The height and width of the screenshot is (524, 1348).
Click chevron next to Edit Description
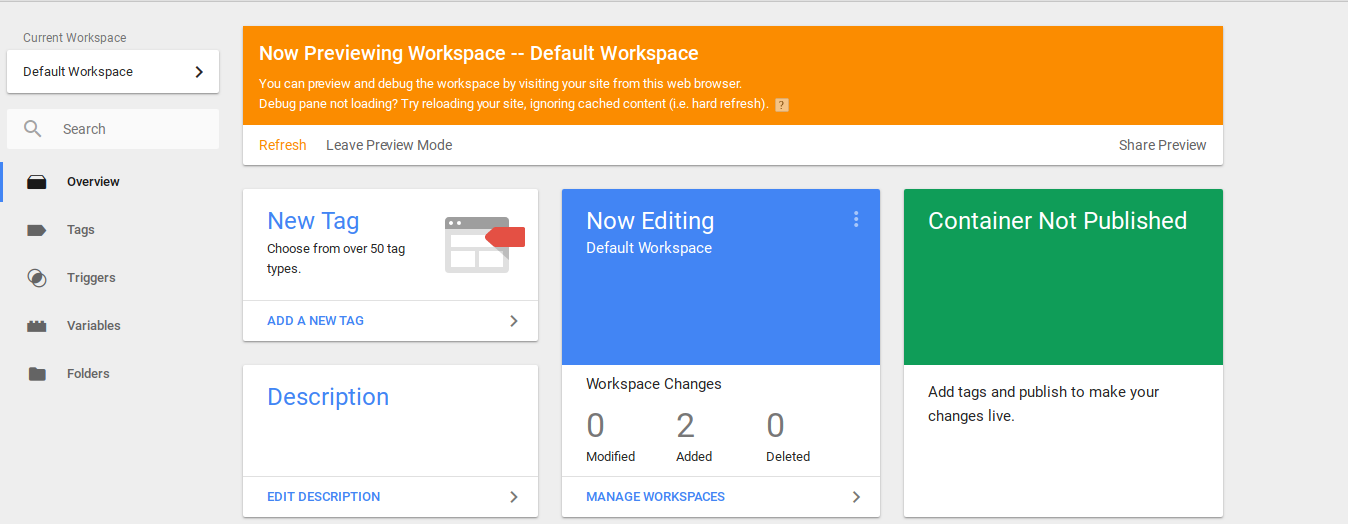514,497
